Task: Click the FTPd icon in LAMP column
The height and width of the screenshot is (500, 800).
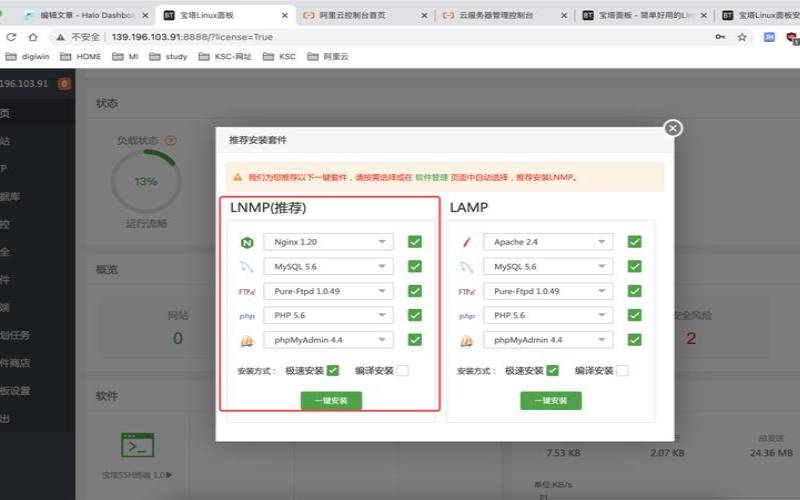Action: [x=466, y=292]
